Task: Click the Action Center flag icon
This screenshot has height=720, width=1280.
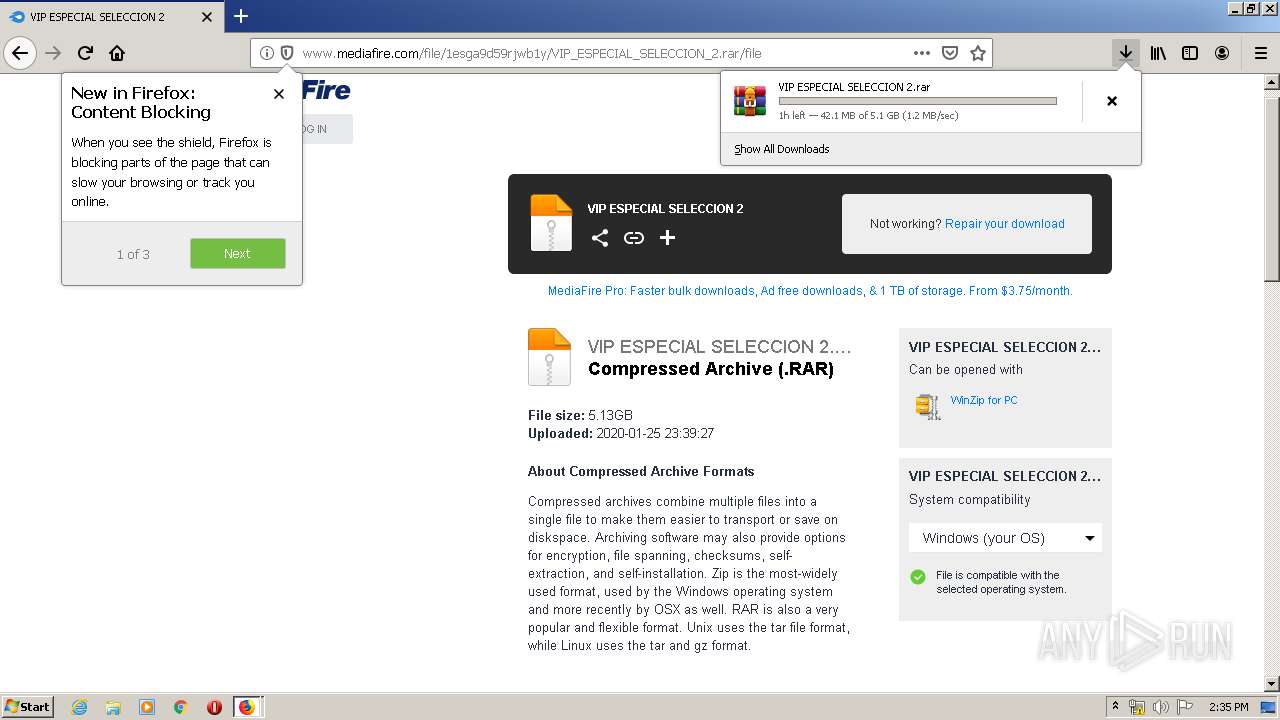Action: pos(1184,707)
